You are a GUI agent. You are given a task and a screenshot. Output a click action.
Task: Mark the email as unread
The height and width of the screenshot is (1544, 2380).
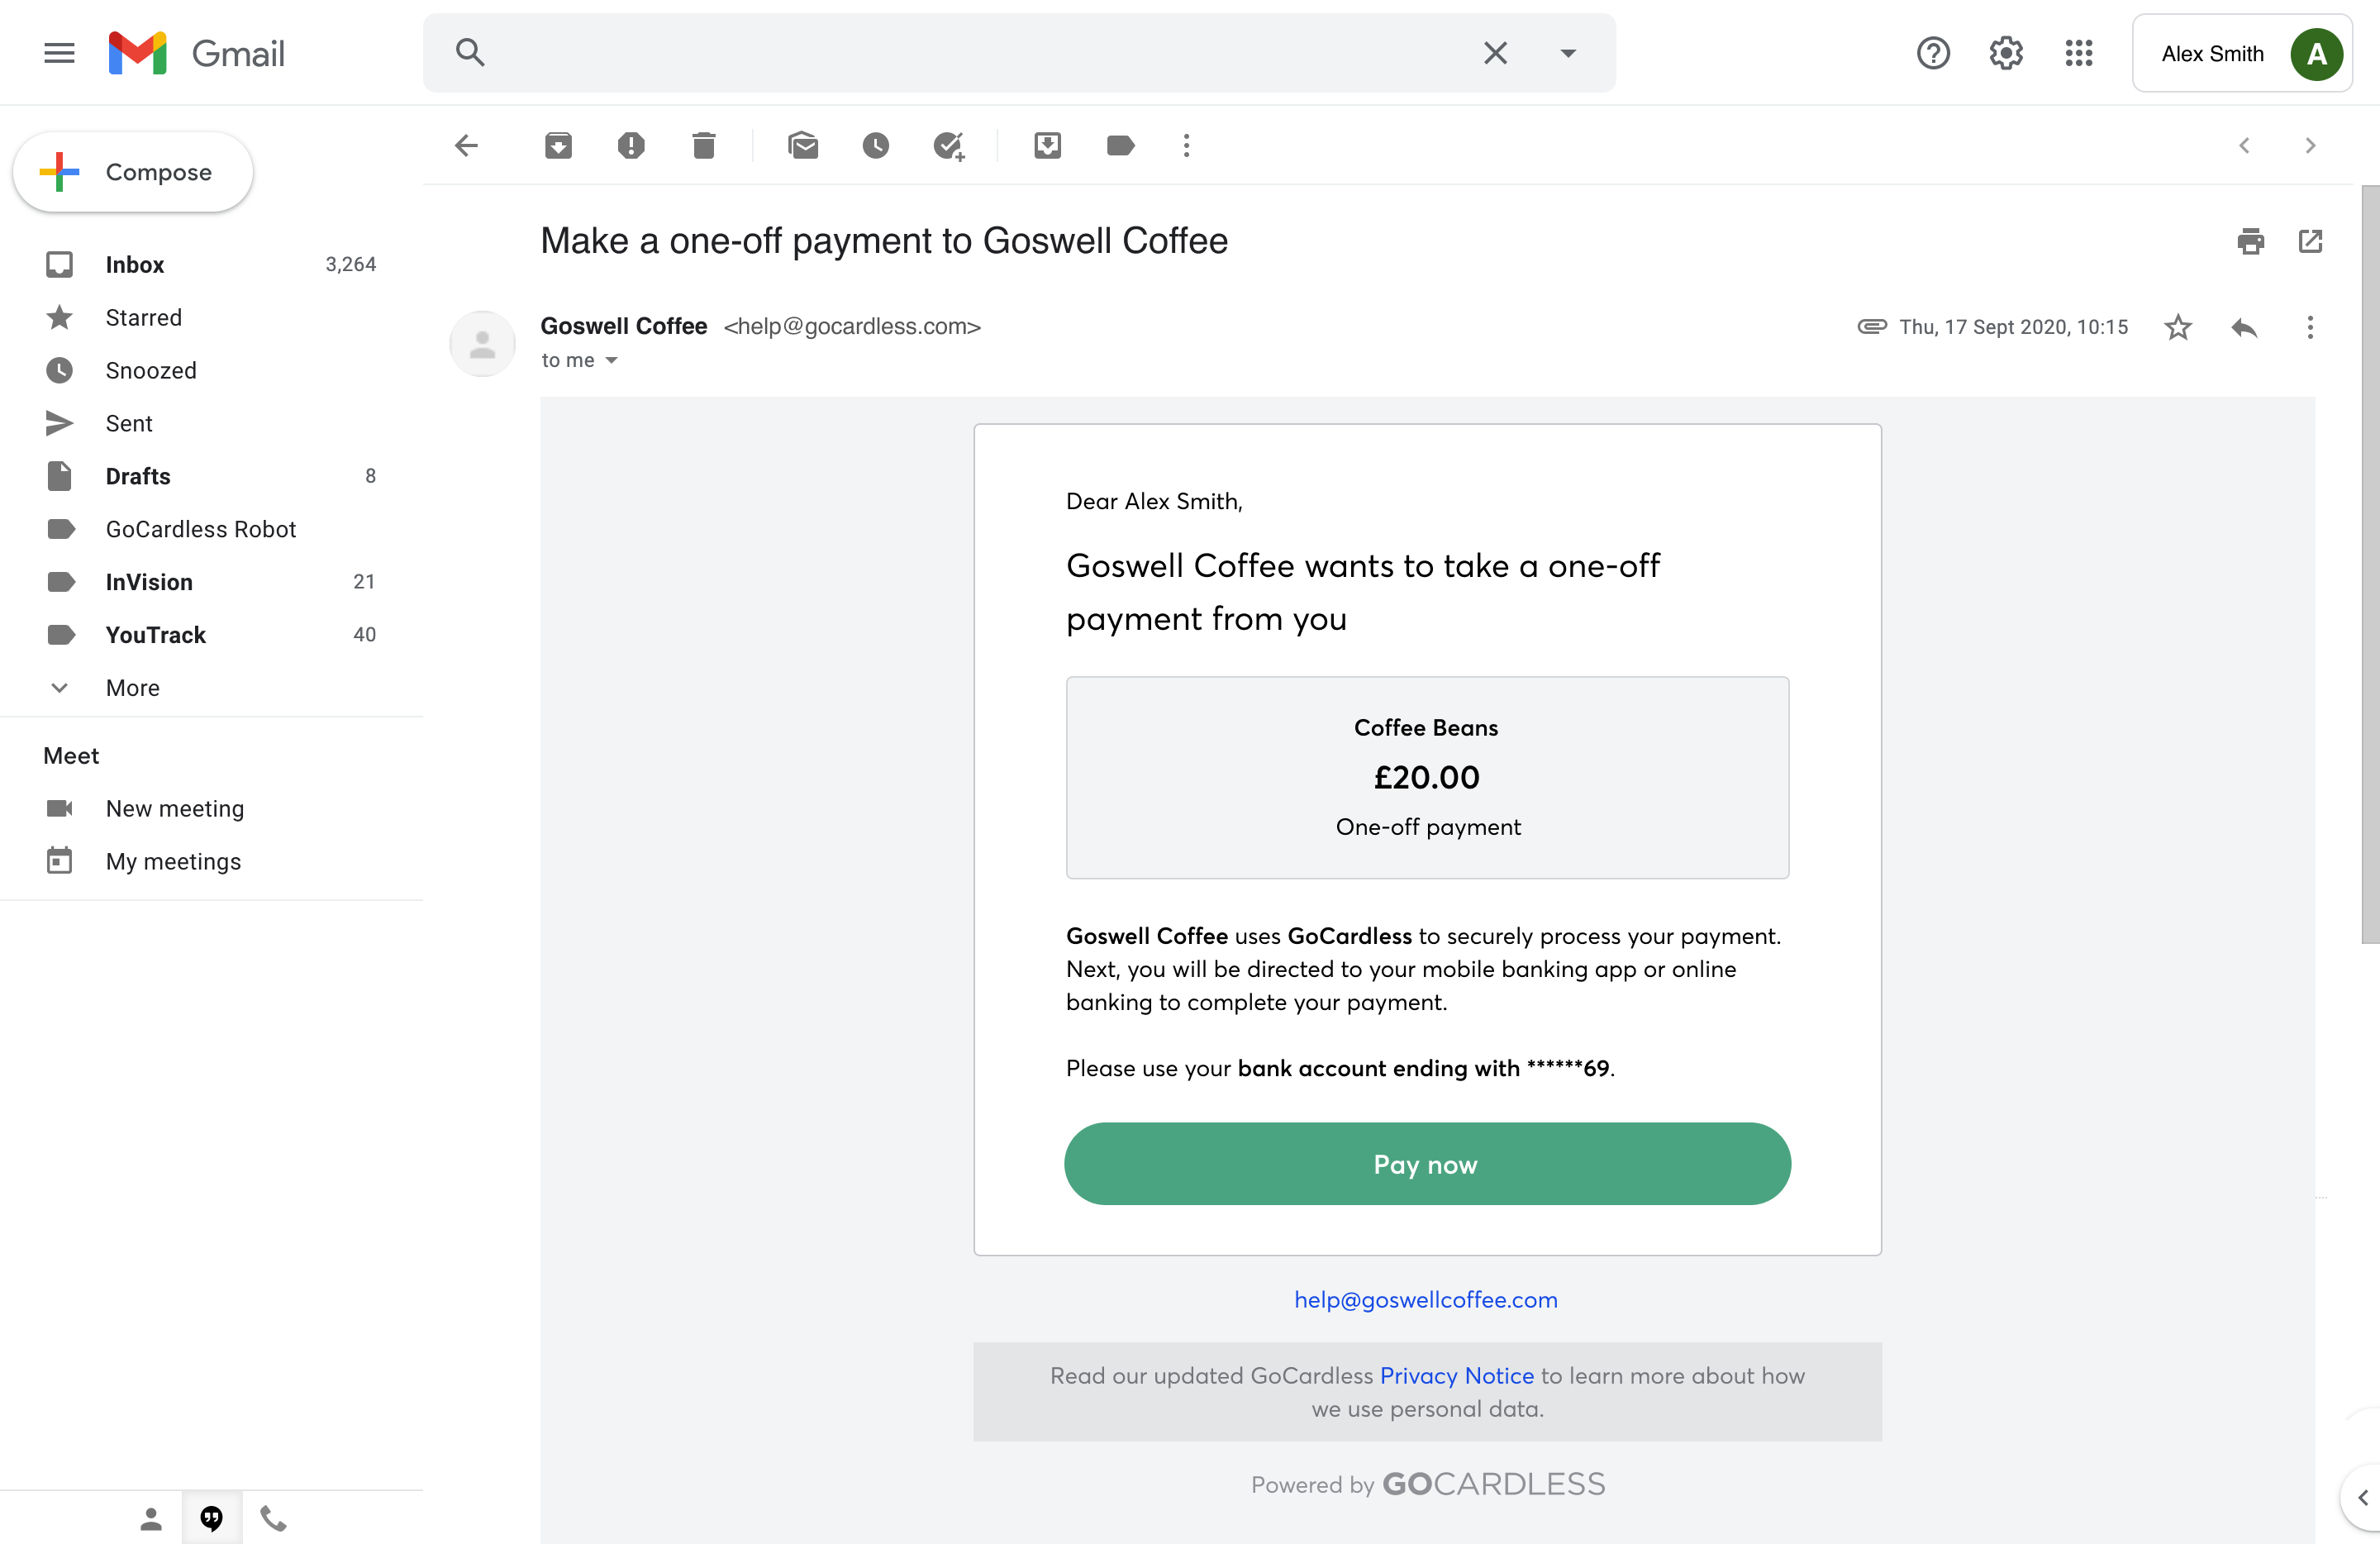pyautogui.click(x=802, y=146)
